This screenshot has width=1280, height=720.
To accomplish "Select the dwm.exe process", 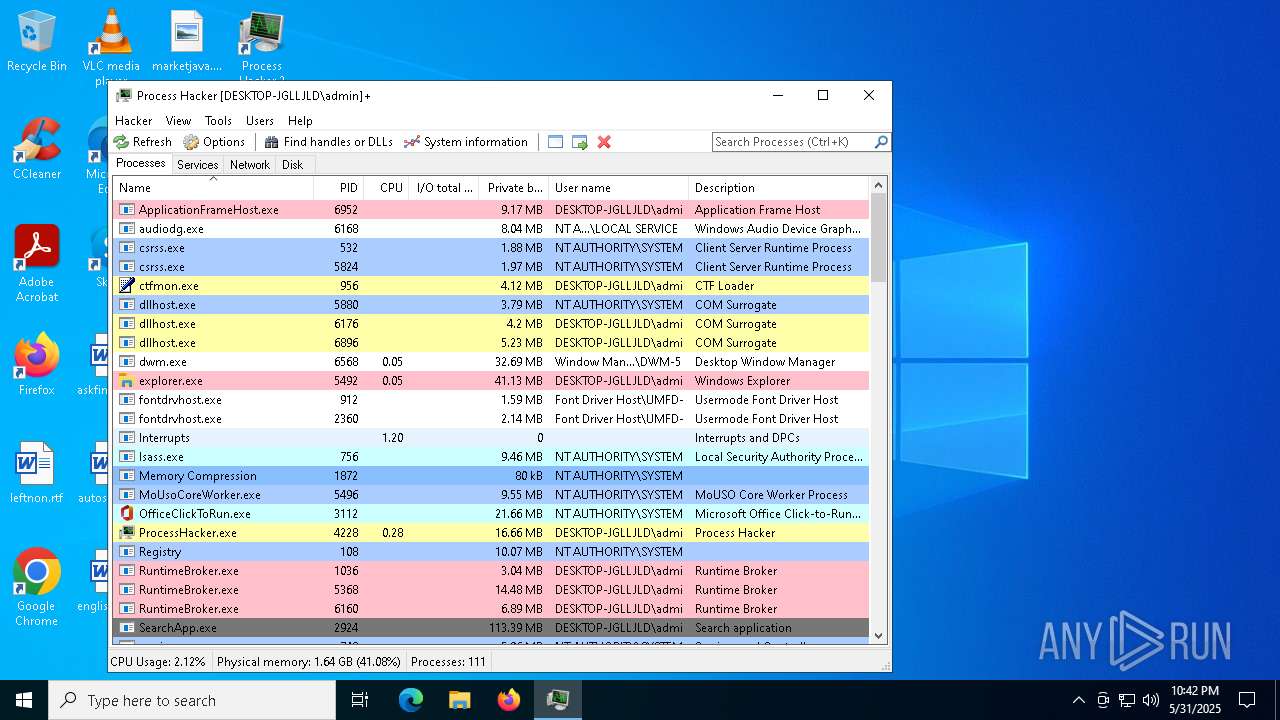I will tap(491, 362).
